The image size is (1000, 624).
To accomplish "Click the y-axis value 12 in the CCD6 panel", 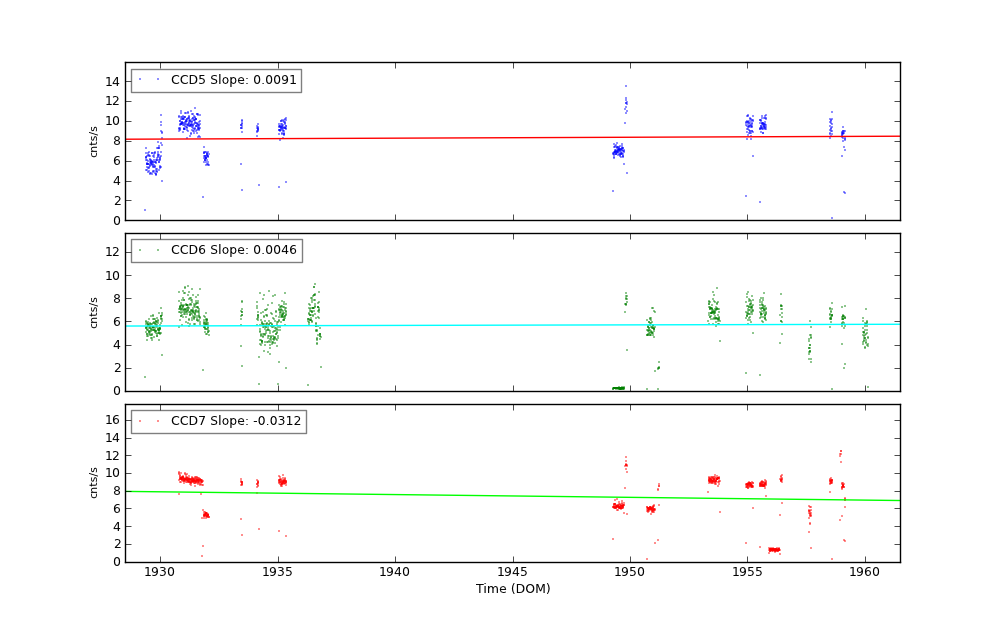I will click(x=113, y=252).
